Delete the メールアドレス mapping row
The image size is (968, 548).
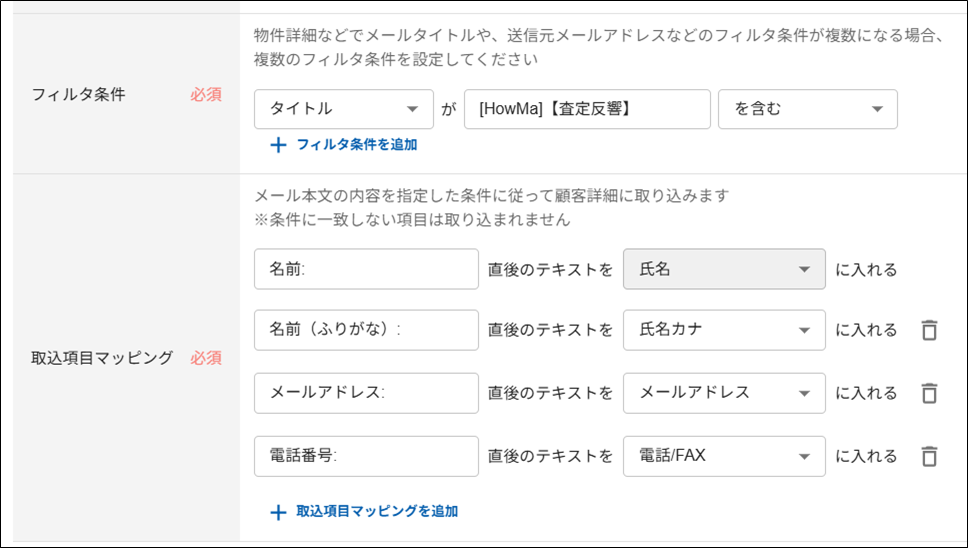[929, 393]
